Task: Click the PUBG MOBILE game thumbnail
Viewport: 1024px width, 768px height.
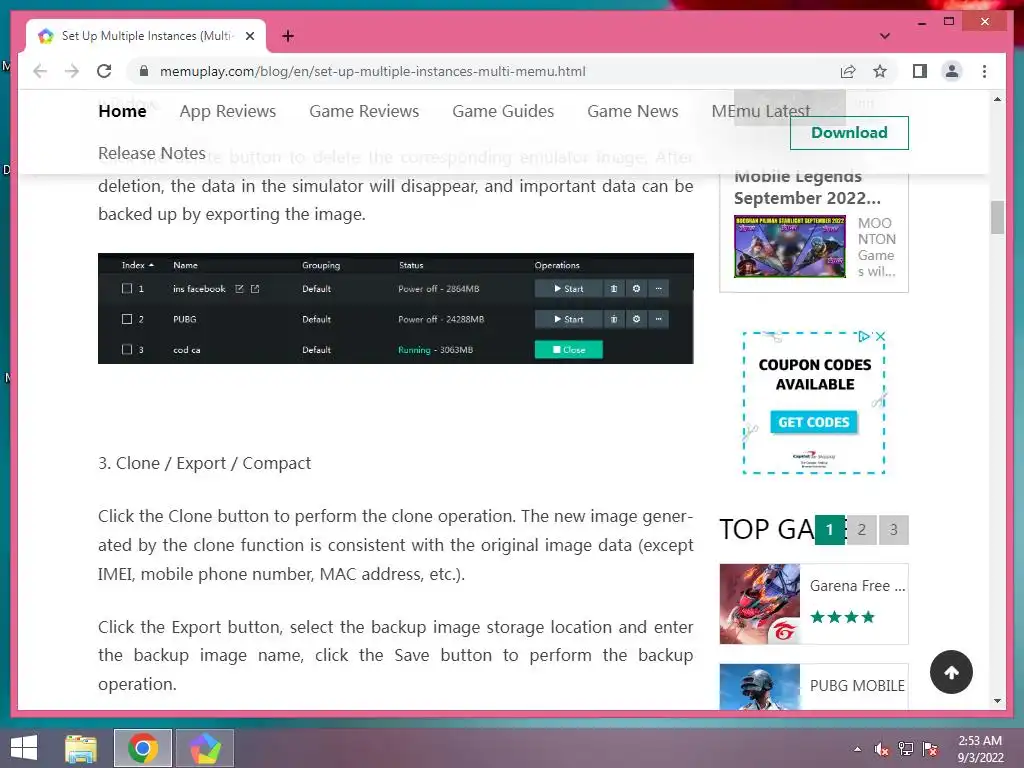Action: (x=760, y=687)
